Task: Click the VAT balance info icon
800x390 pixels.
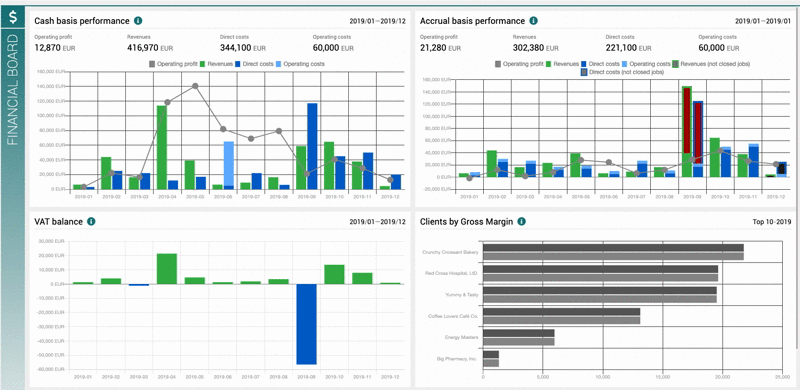Action: point(91,222)
